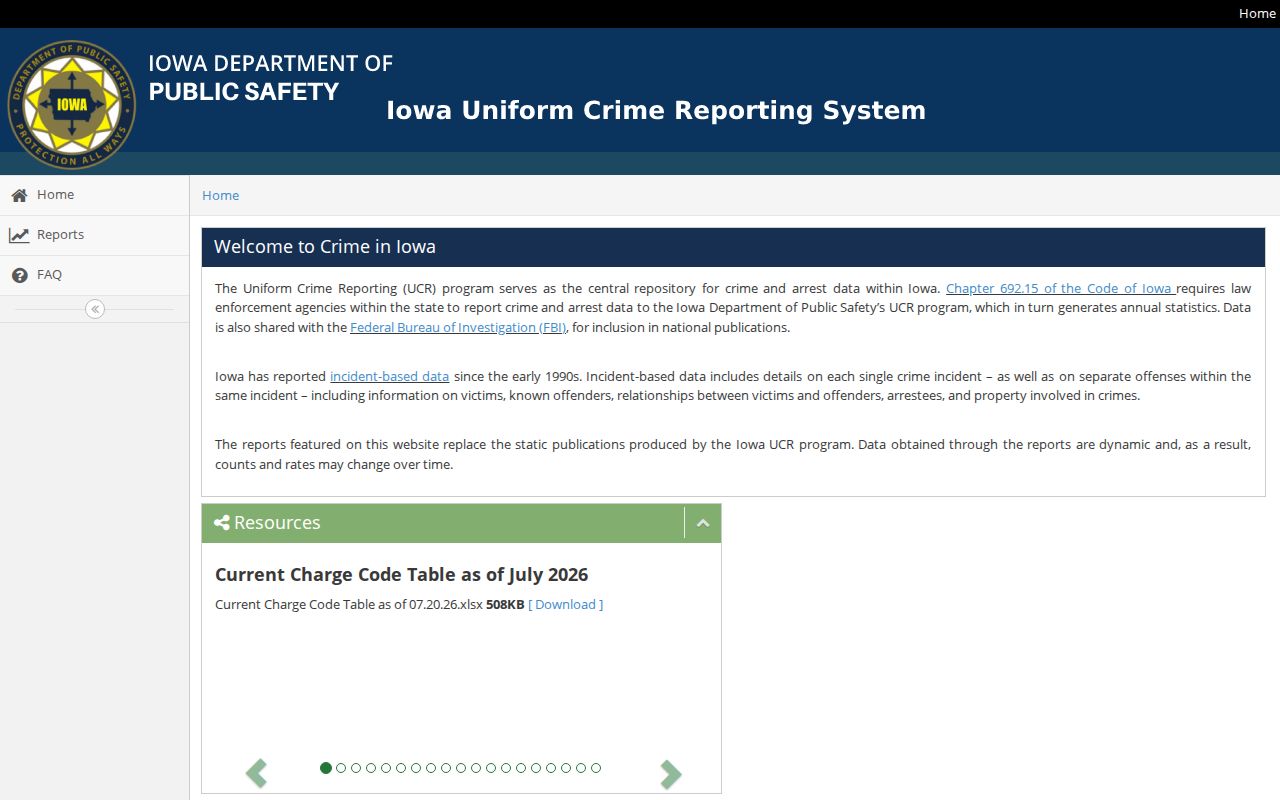Select the last carousel indicator dot

click(x=596, y=768)
